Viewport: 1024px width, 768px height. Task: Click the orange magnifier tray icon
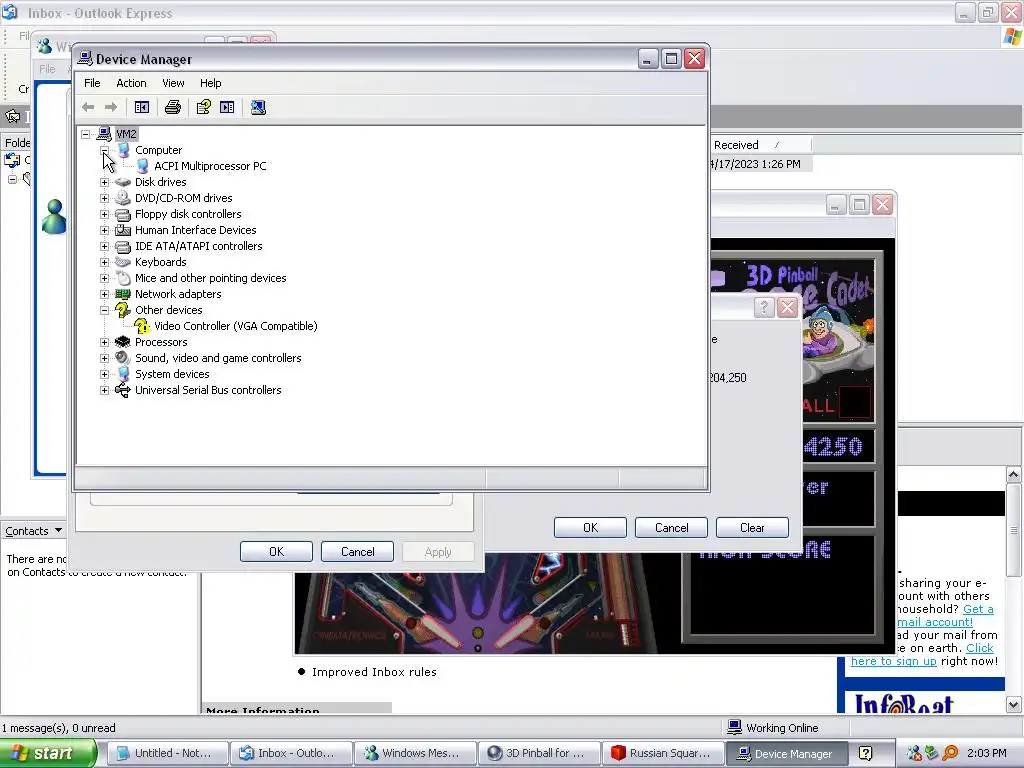(950, 753)
